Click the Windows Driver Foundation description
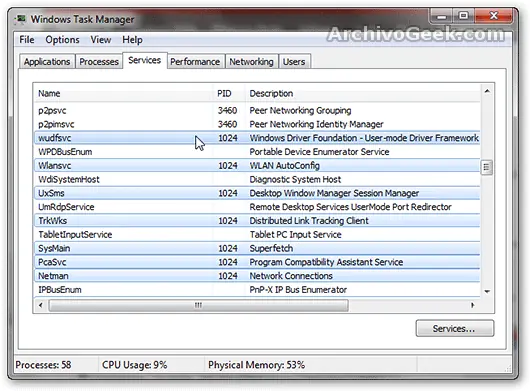The height and width of the screenshot is (391, 530). click(x=364, y=138)
